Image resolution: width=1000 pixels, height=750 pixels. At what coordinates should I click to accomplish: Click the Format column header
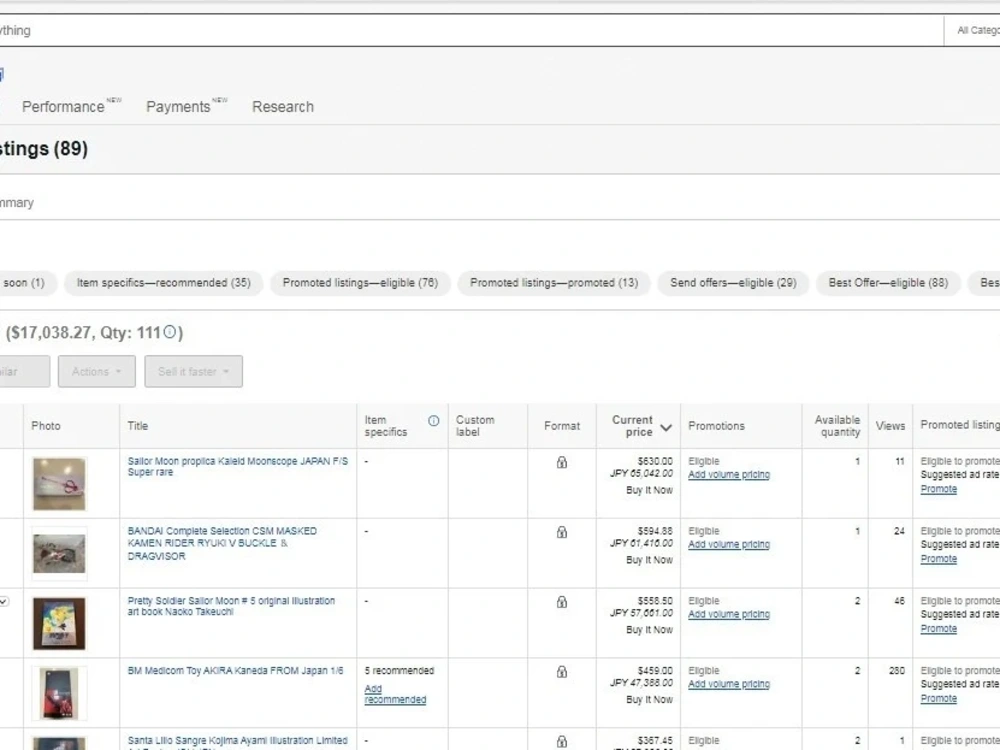(x=562, y=425)
